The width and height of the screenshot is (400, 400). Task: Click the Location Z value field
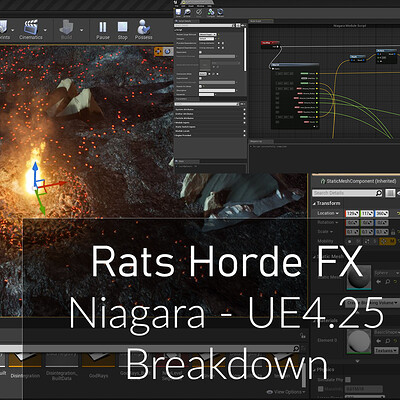pos(382,213)
